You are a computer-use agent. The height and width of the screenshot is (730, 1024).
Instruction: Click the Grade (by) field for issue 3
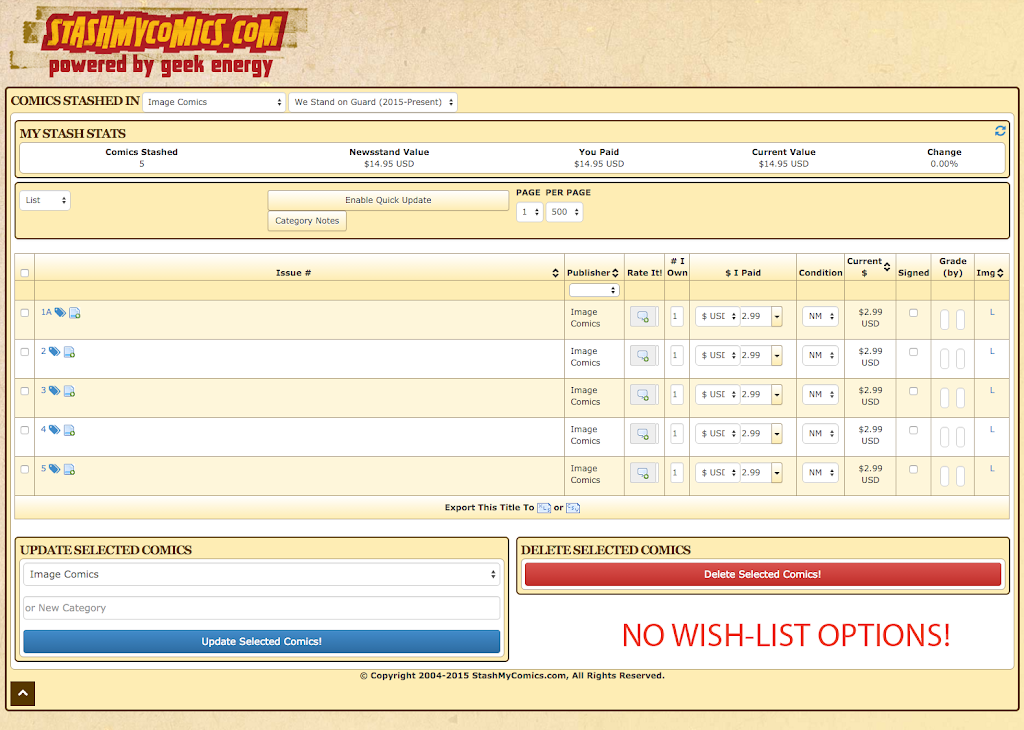point(960,398)
